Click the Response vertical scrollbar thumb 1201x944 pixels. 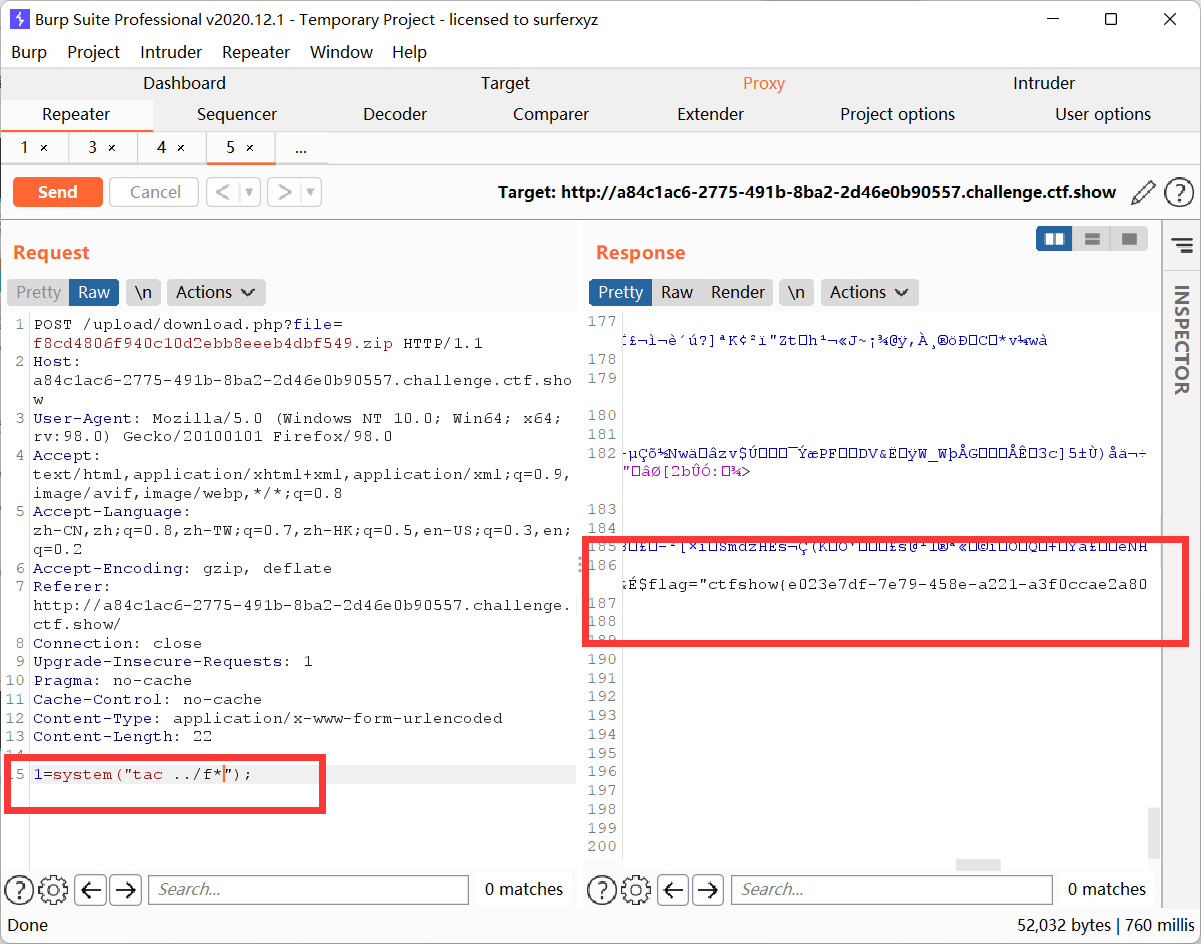(x=1153, y=833)
